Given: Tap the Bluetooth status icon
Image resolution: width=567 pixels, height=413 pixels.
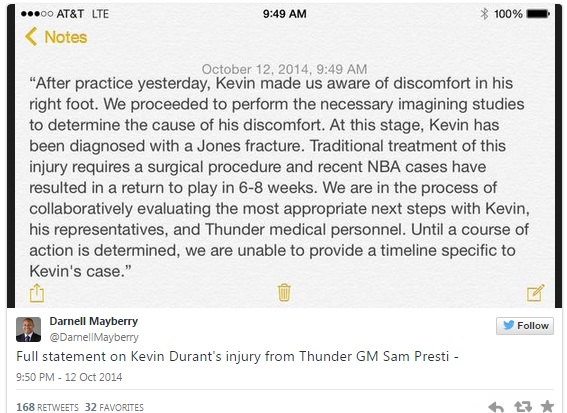Looking at the screenshot, I should coord(484,14).
